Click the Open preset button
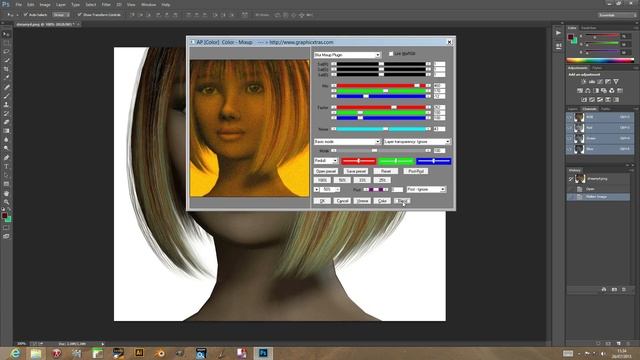640x360 pixels. (326, 171)
